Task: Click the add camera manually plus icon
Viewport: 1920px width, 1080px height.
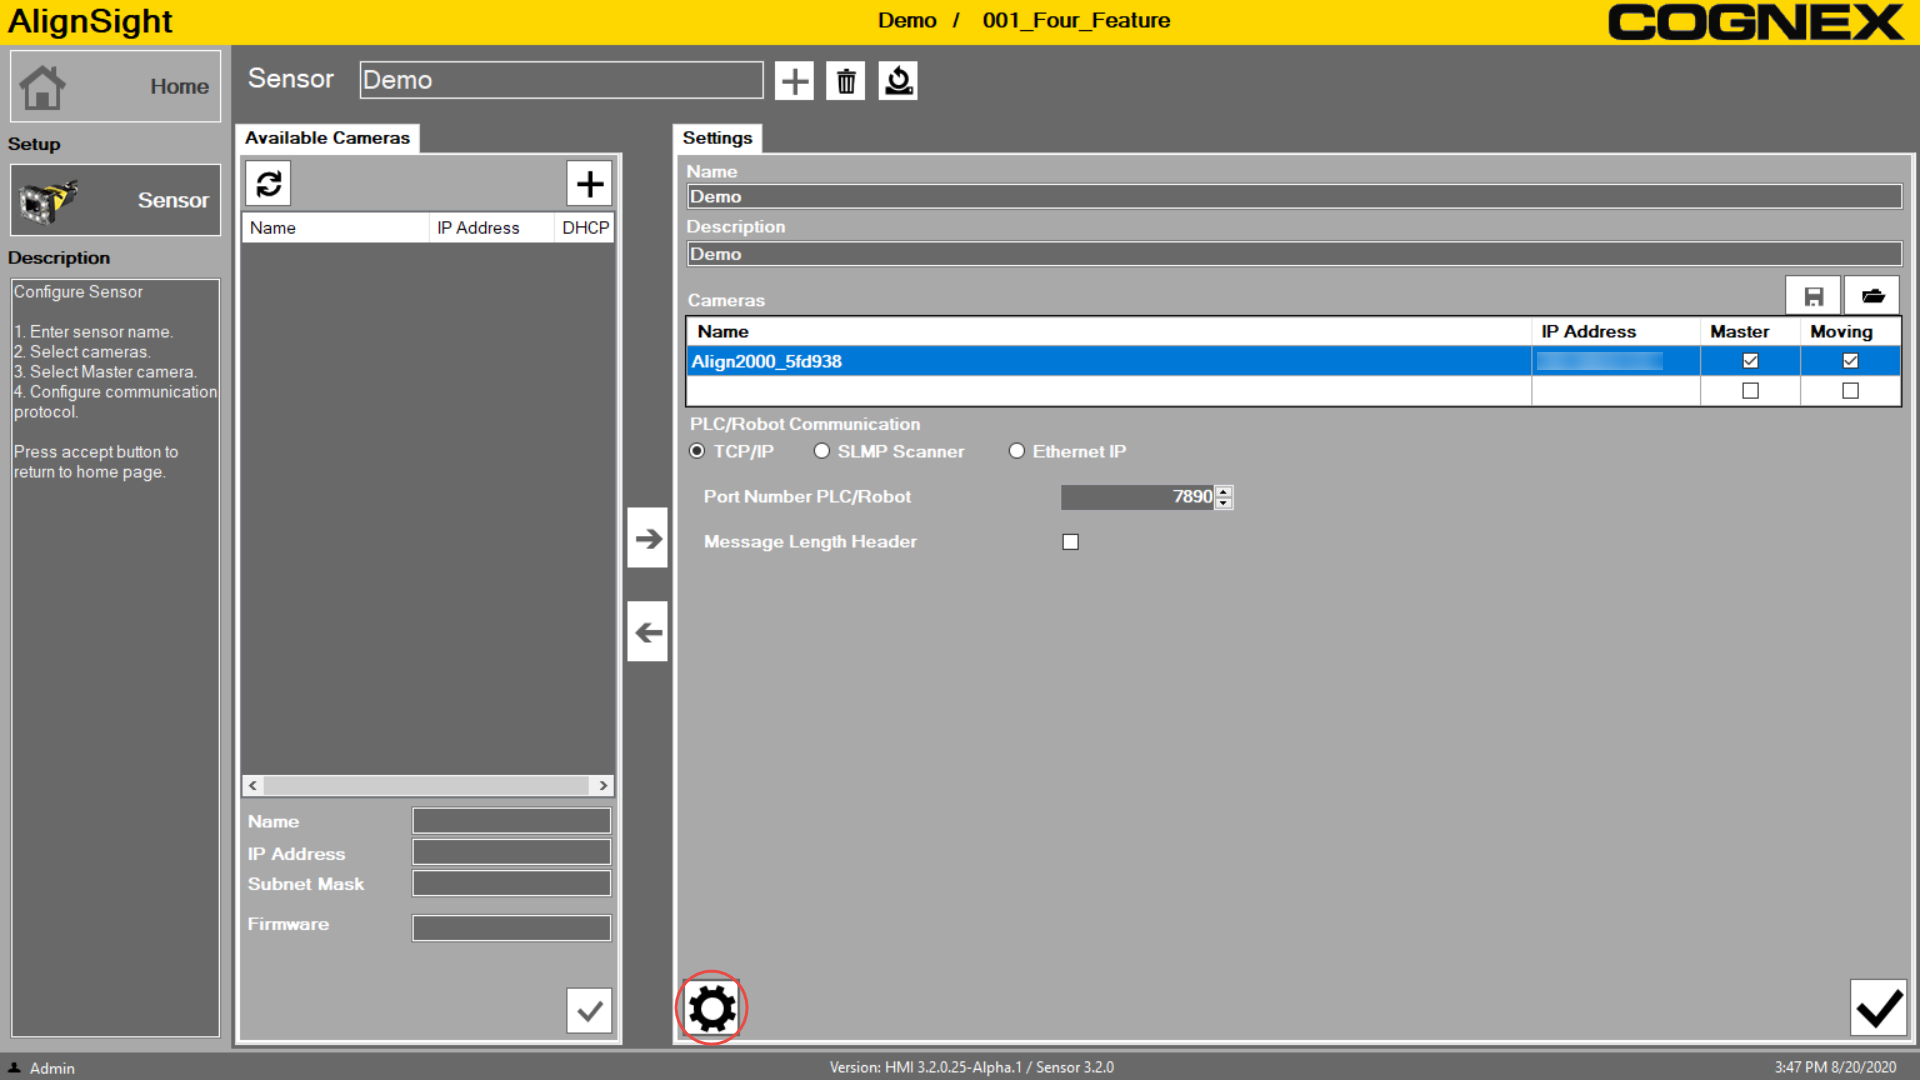Action: click(589, 184)
